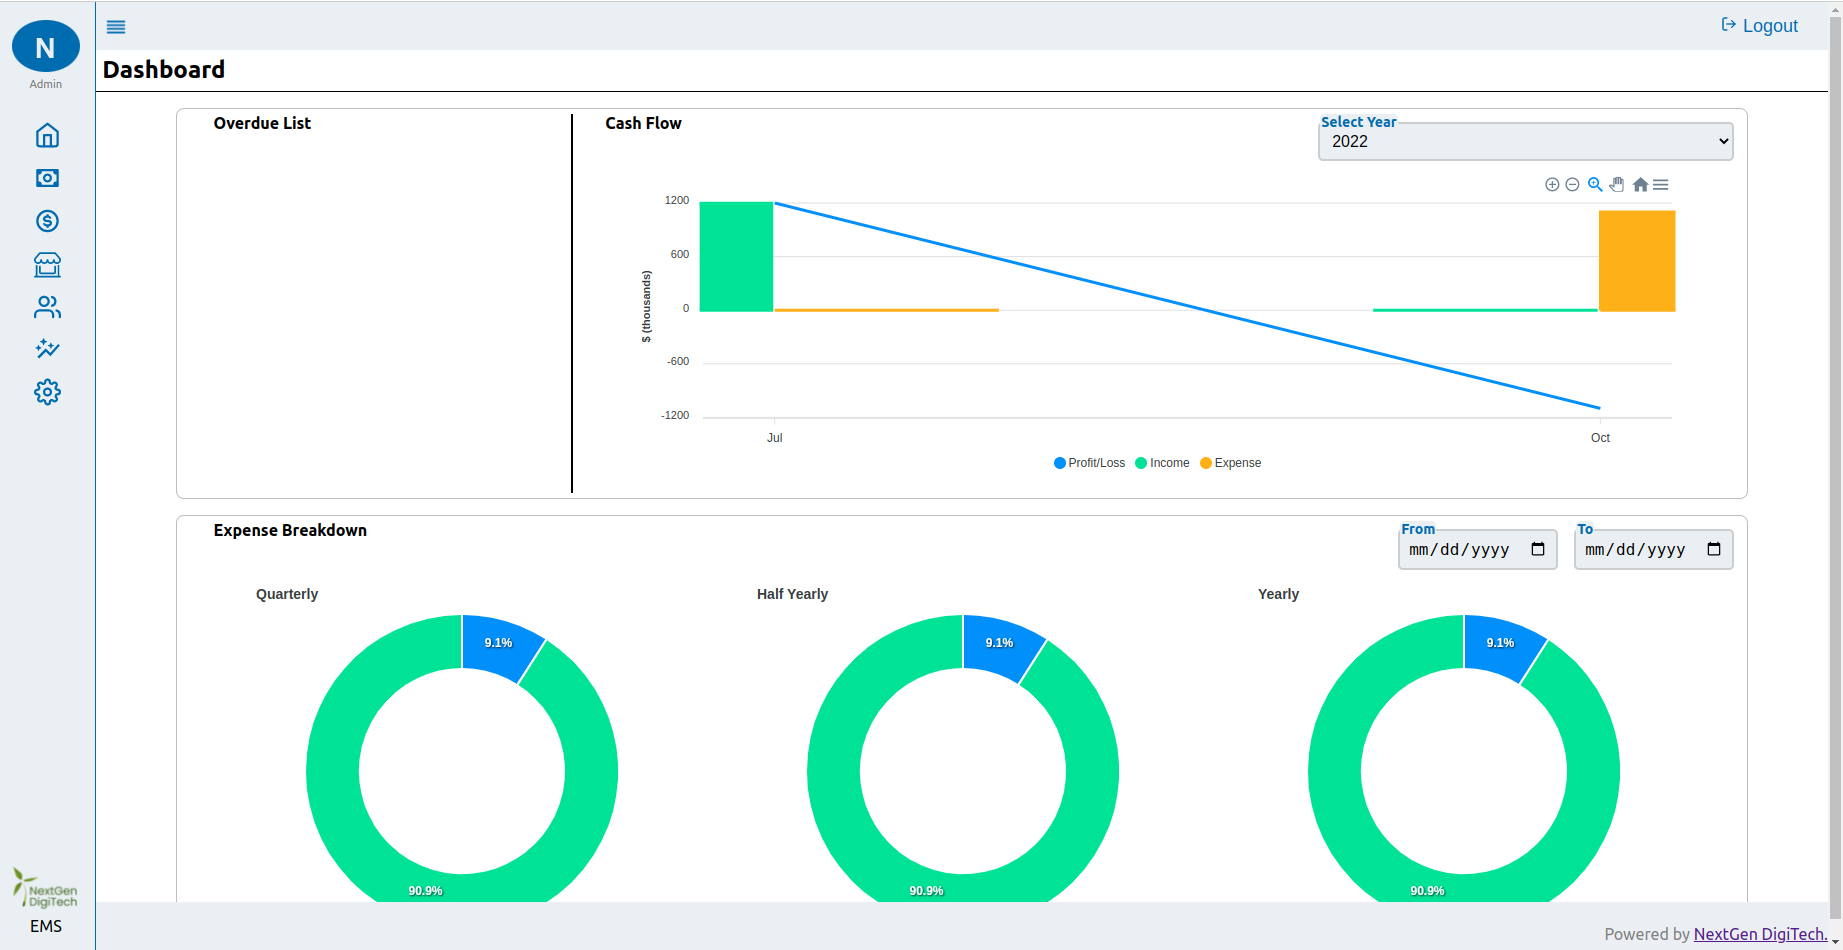Click the hamburger menu icon in the header
This screenshot has width=1843, height=950.
pos(116,27)
